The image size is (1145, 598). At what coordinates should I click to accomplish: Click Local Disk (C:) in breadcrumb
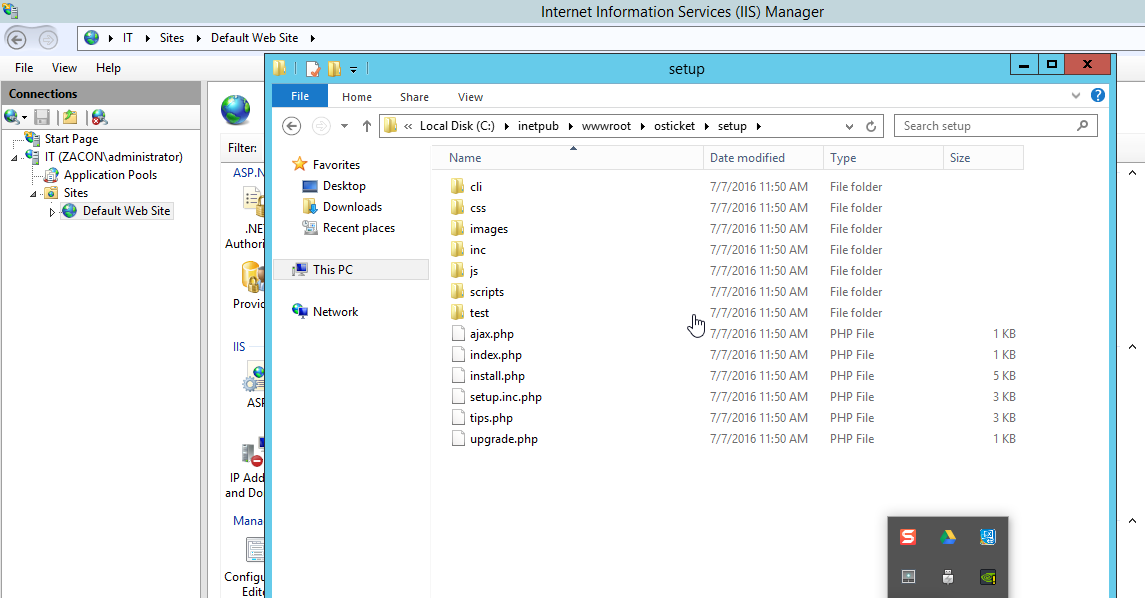coord(457,126)
